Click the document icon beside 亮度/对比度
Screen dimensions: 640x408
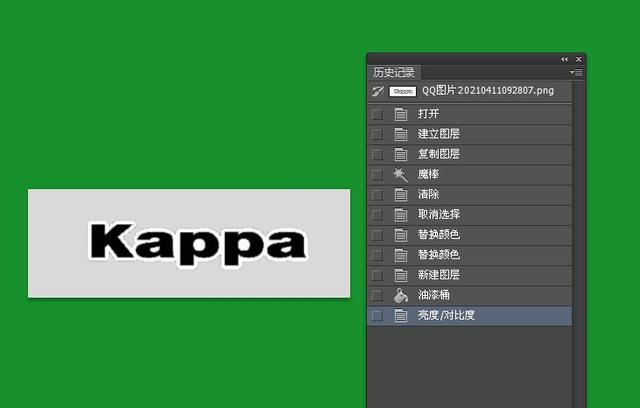click(x=401, y=315)
